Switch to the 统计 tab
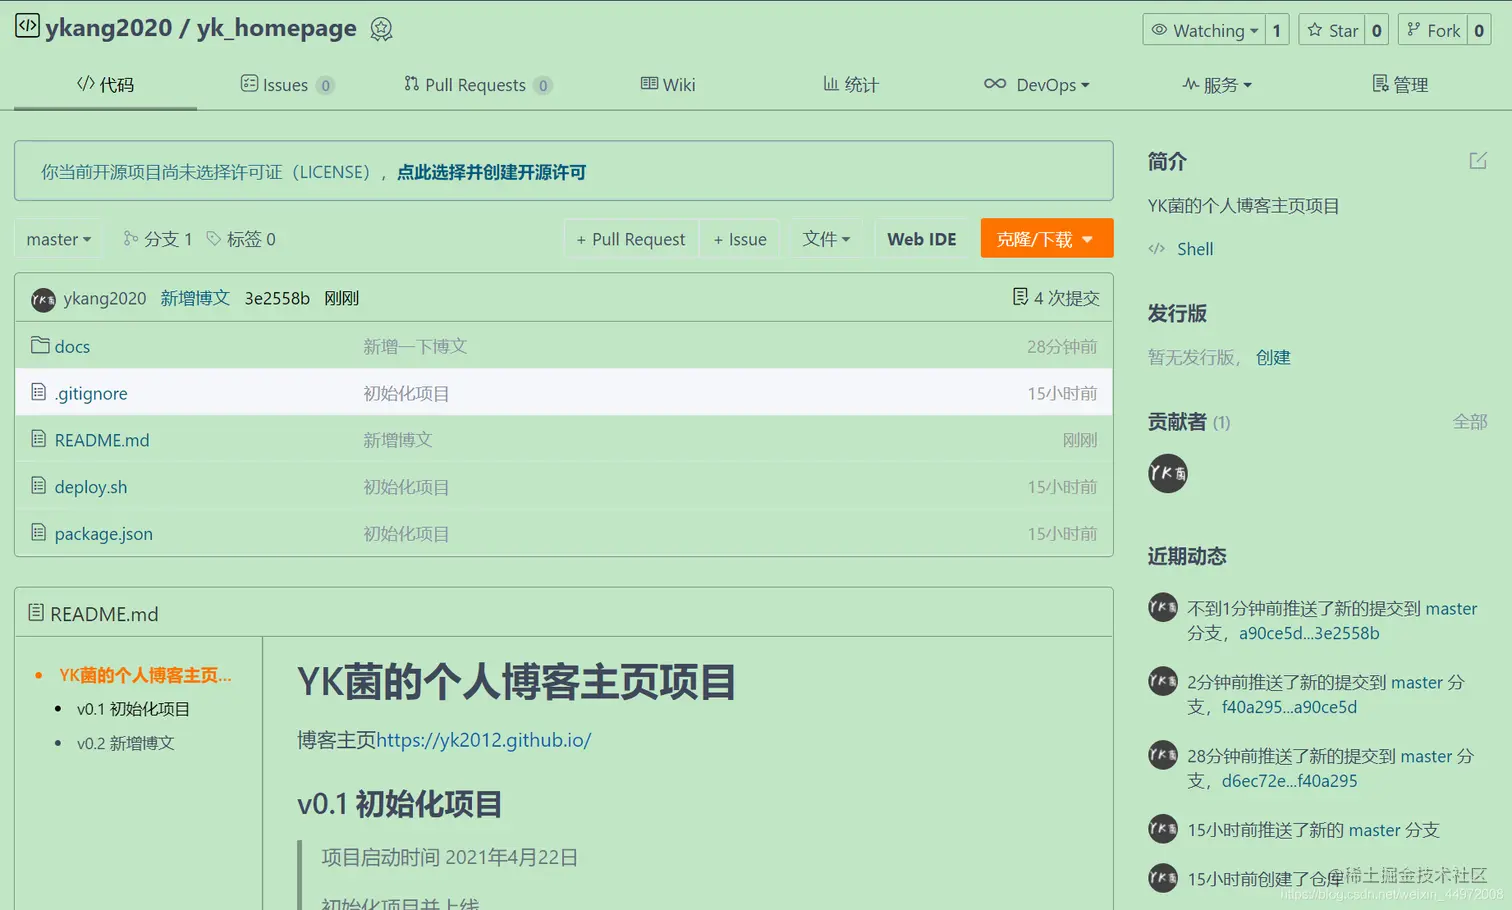 click(x=851, y=85)
